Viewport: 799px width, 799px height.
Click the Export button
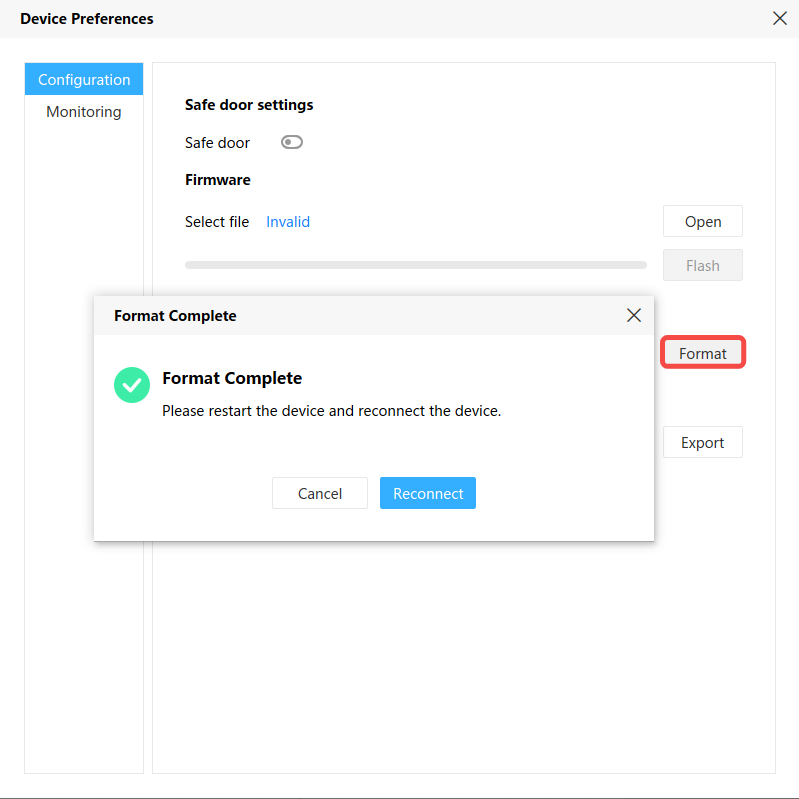pyautogui.click(x=702, y=442)
